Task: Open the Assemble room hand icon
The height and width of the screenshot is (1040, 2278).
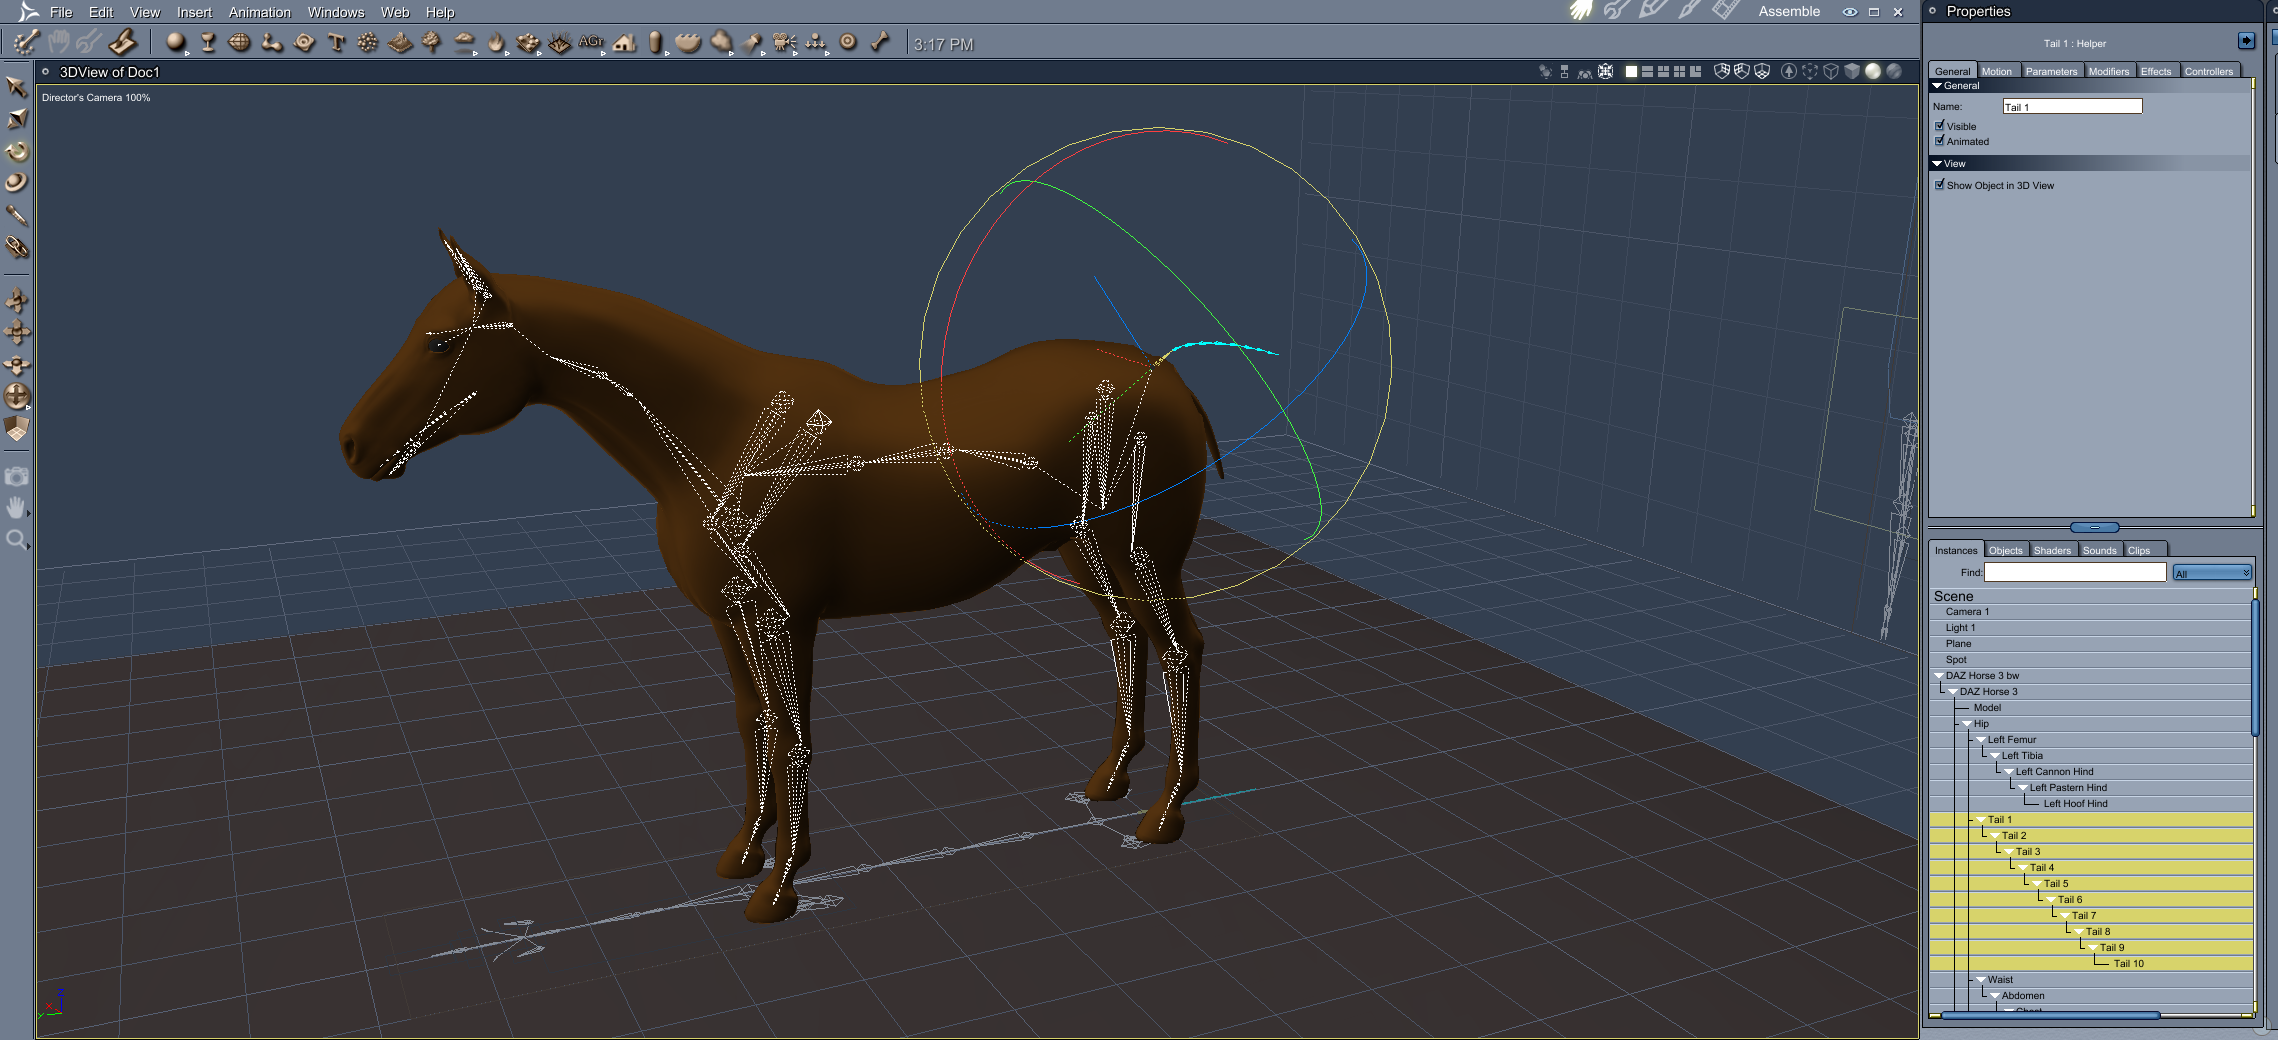Action: tap(1581, 11)
